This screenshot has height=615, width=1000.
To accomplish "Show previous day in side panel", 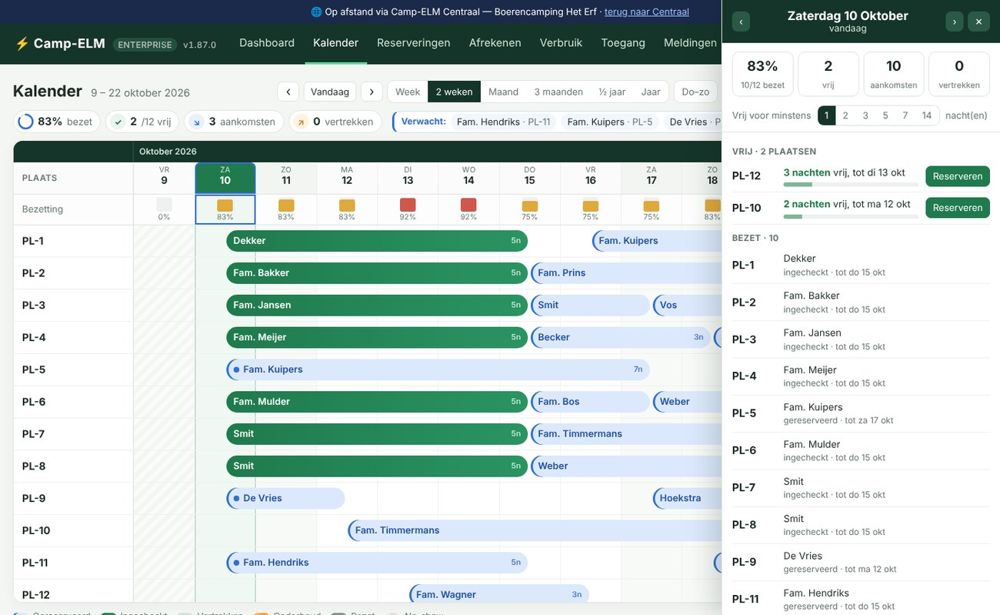I will pyautogui.click(x=741, y=22).
